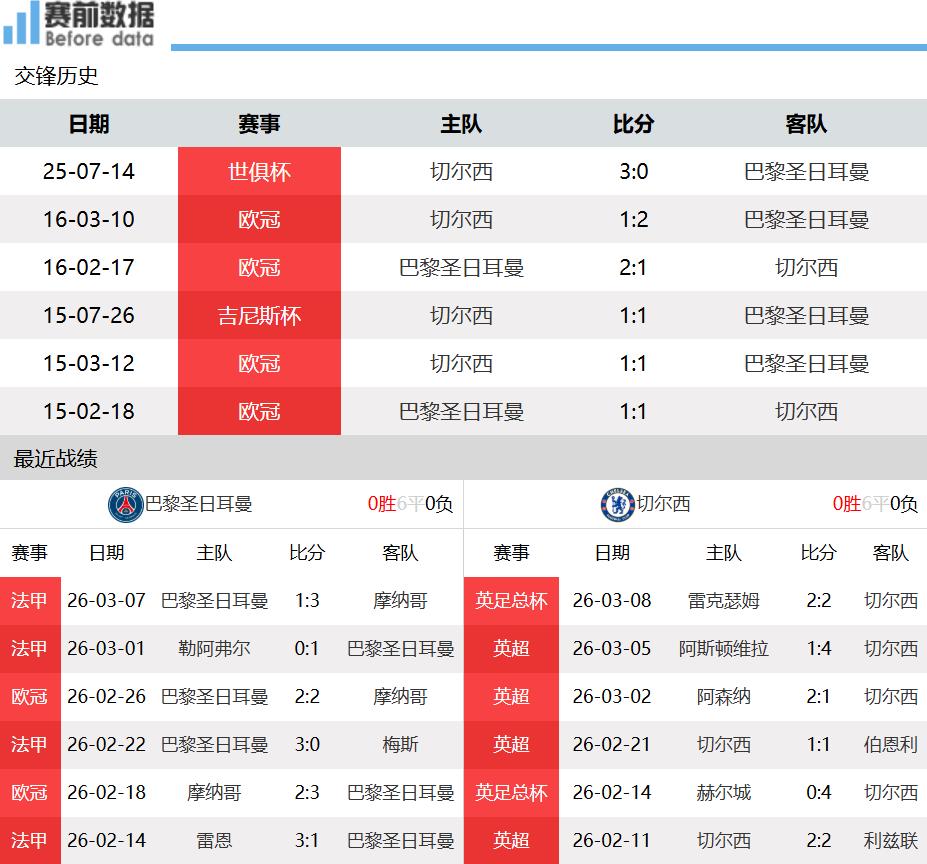Click the 赛前数据 Before data title
Image resolution: width=927 pixels, height=864 pixels.
(99, 25)
